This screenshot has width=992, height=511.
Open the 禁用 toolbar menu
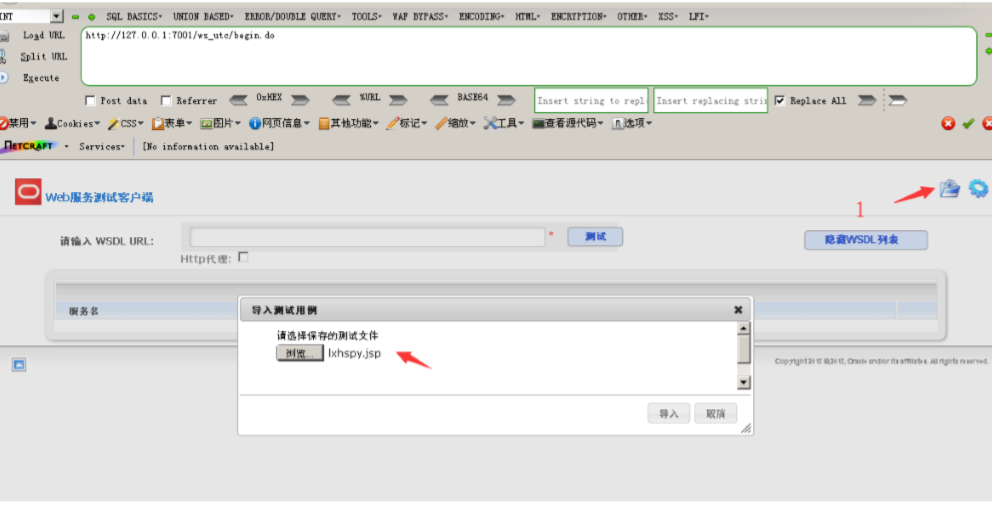point(18,123)
